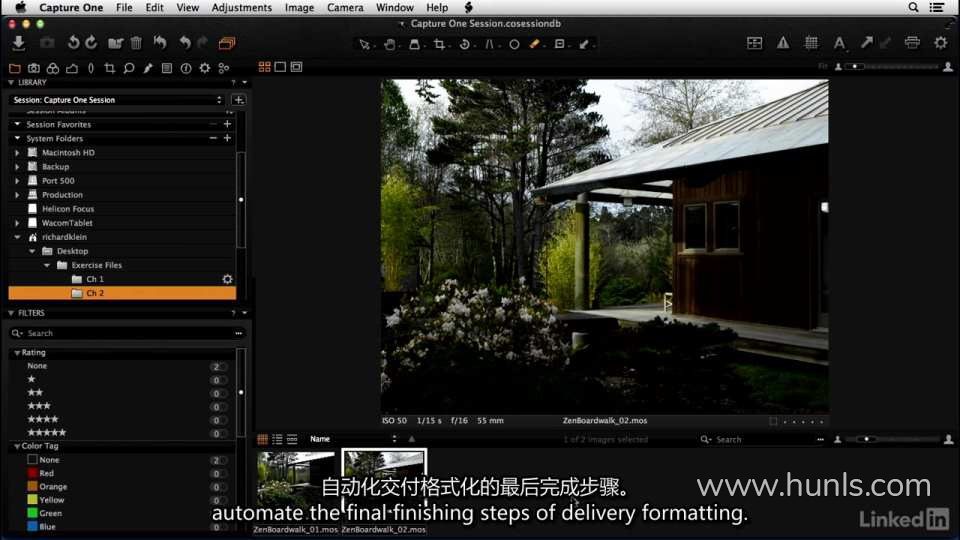
Task: Open the Color circles tool tab
Action: (x=53, y=68)
